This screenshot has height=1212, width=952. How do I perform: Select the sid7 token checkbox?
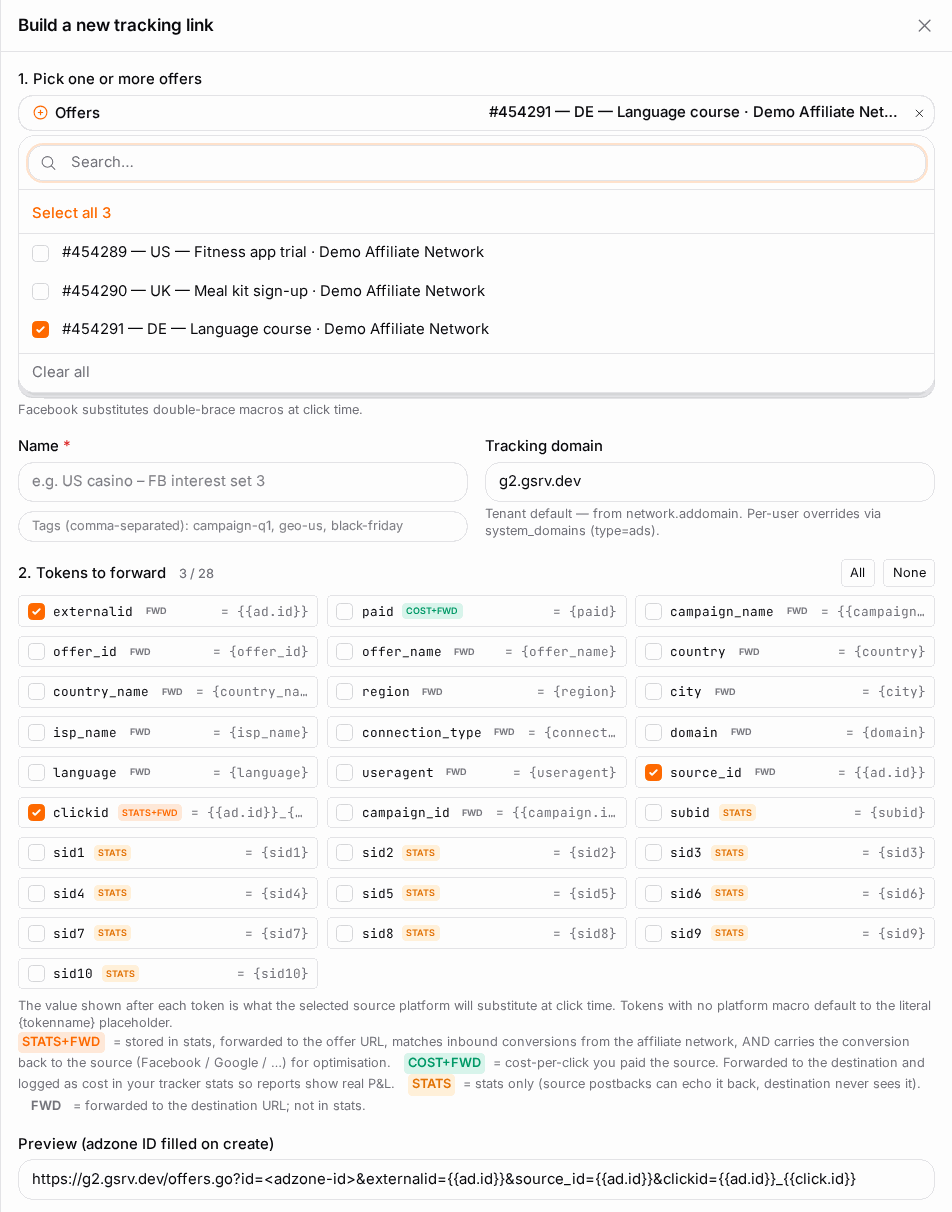(37, 933)
